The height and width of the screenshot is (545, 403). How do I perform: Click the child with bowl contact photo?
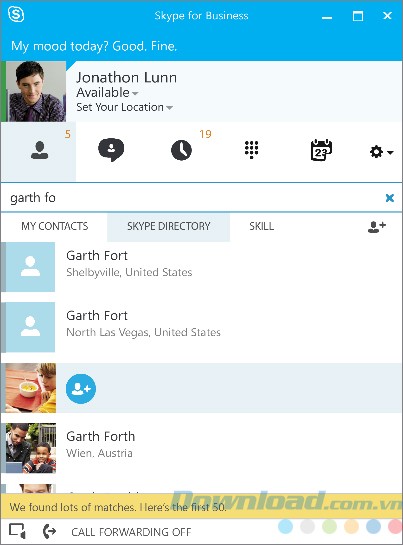pos(31,388)
